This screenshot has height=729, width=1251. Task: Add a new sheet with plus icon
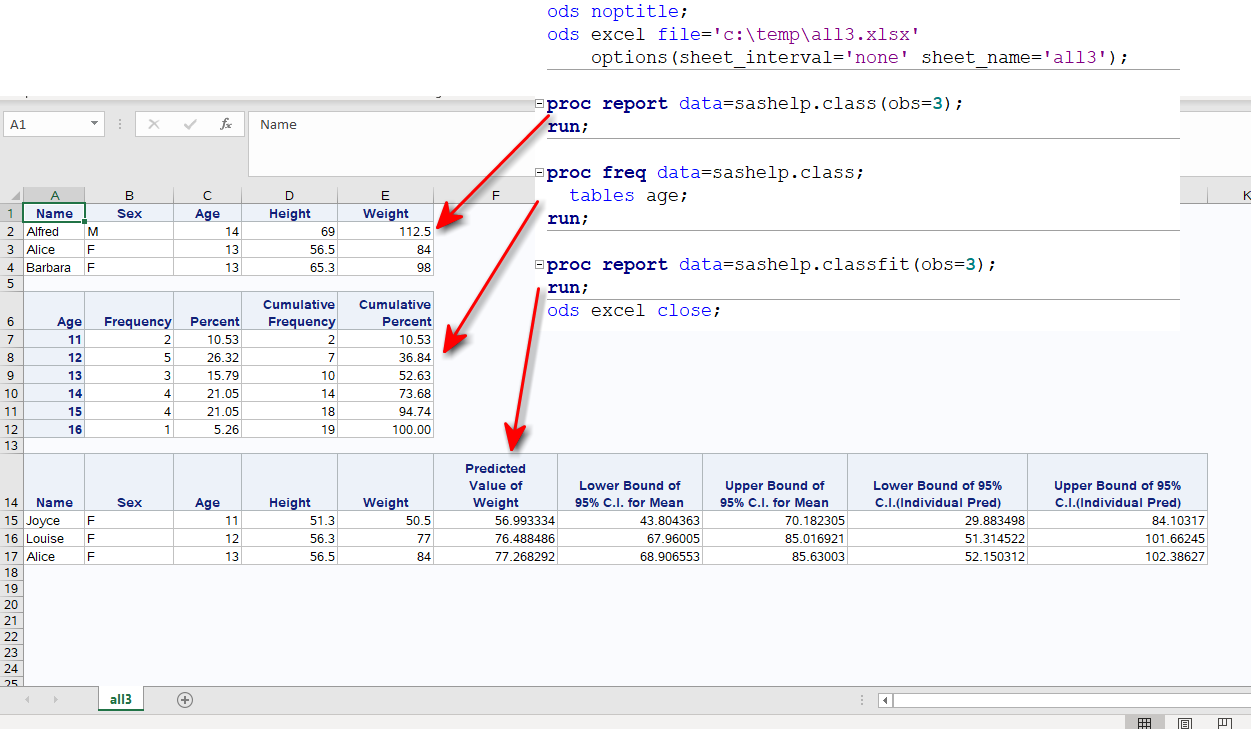coord(185,700)
